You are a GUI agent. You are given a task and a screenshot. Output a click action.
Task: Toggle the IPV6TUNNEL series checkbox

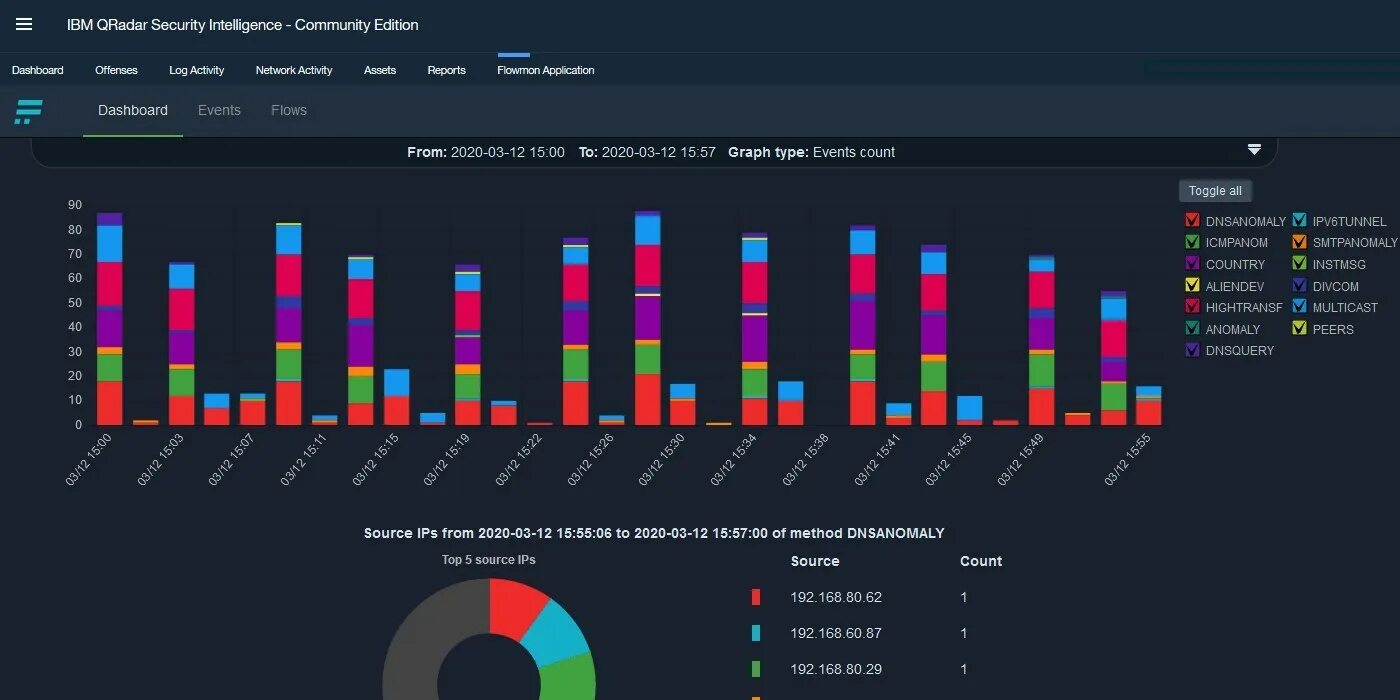1299,221
